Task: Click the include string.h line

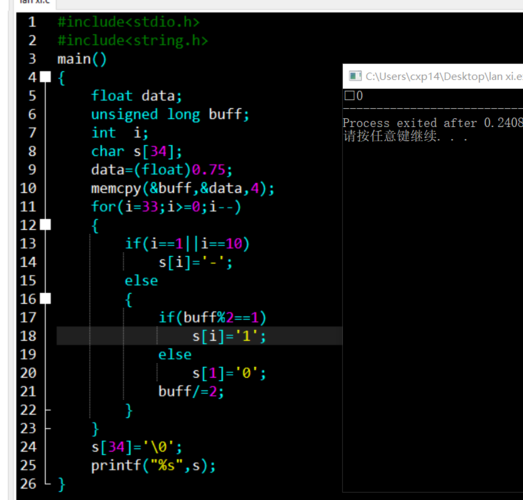Action: [133, 41]
